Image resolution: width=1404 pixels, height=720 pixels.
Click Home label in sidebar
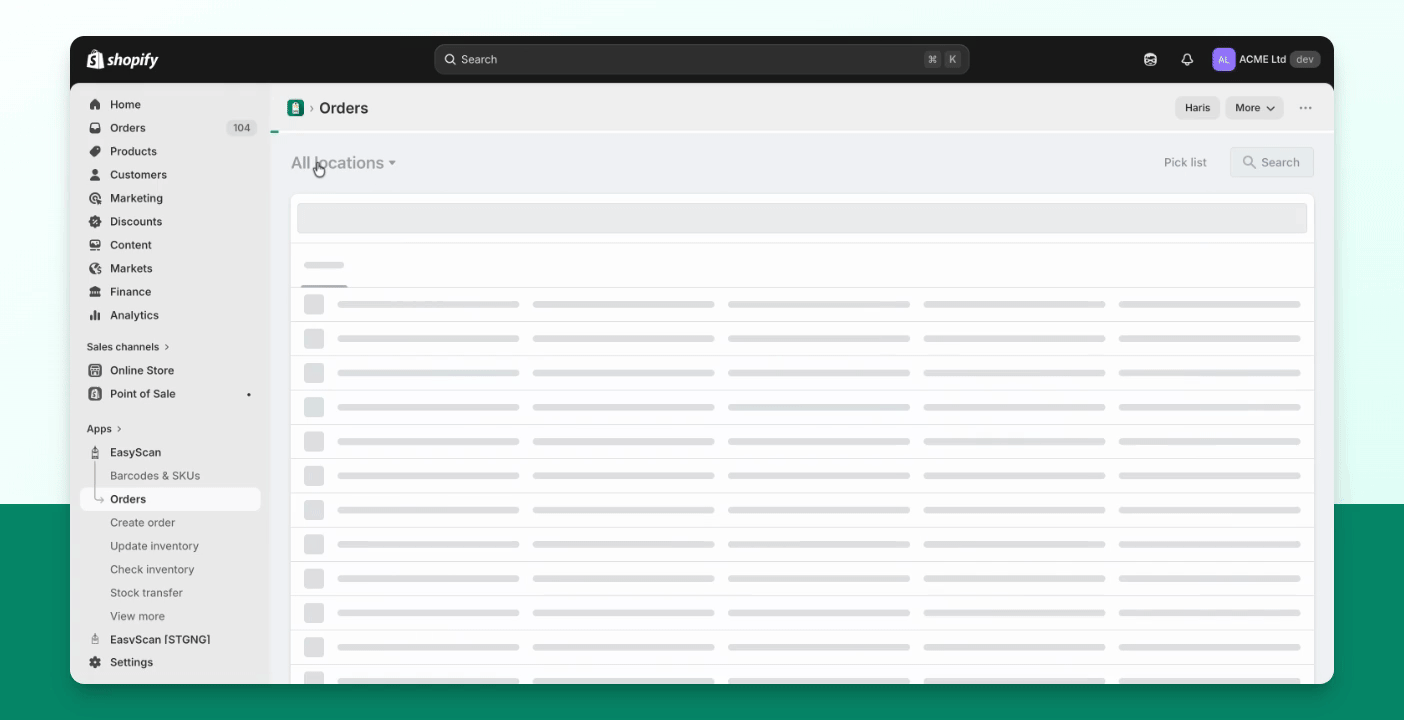coord(125,104)
